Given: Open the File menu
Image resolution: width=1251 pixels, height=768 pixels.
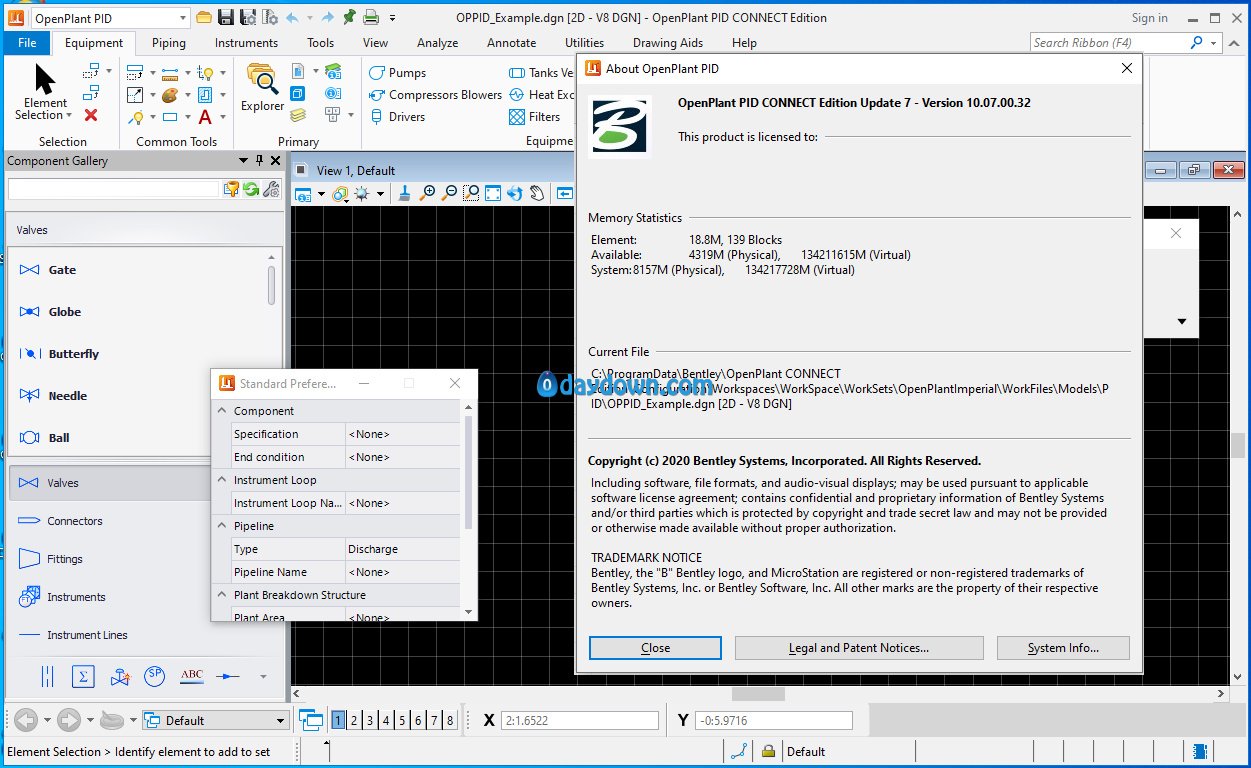Looking at the screenshot, I should tap(27, 43).
